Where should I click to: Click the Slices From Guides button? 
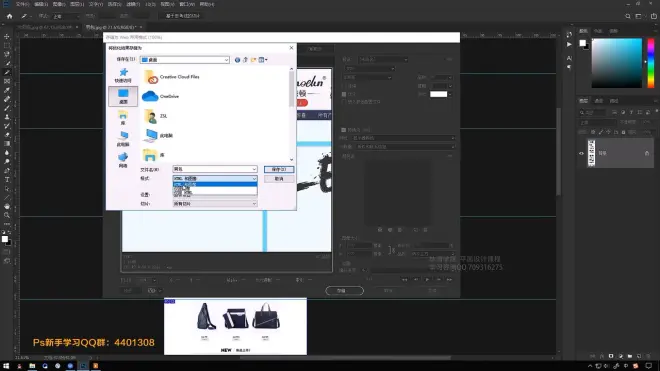pos(183,16)
